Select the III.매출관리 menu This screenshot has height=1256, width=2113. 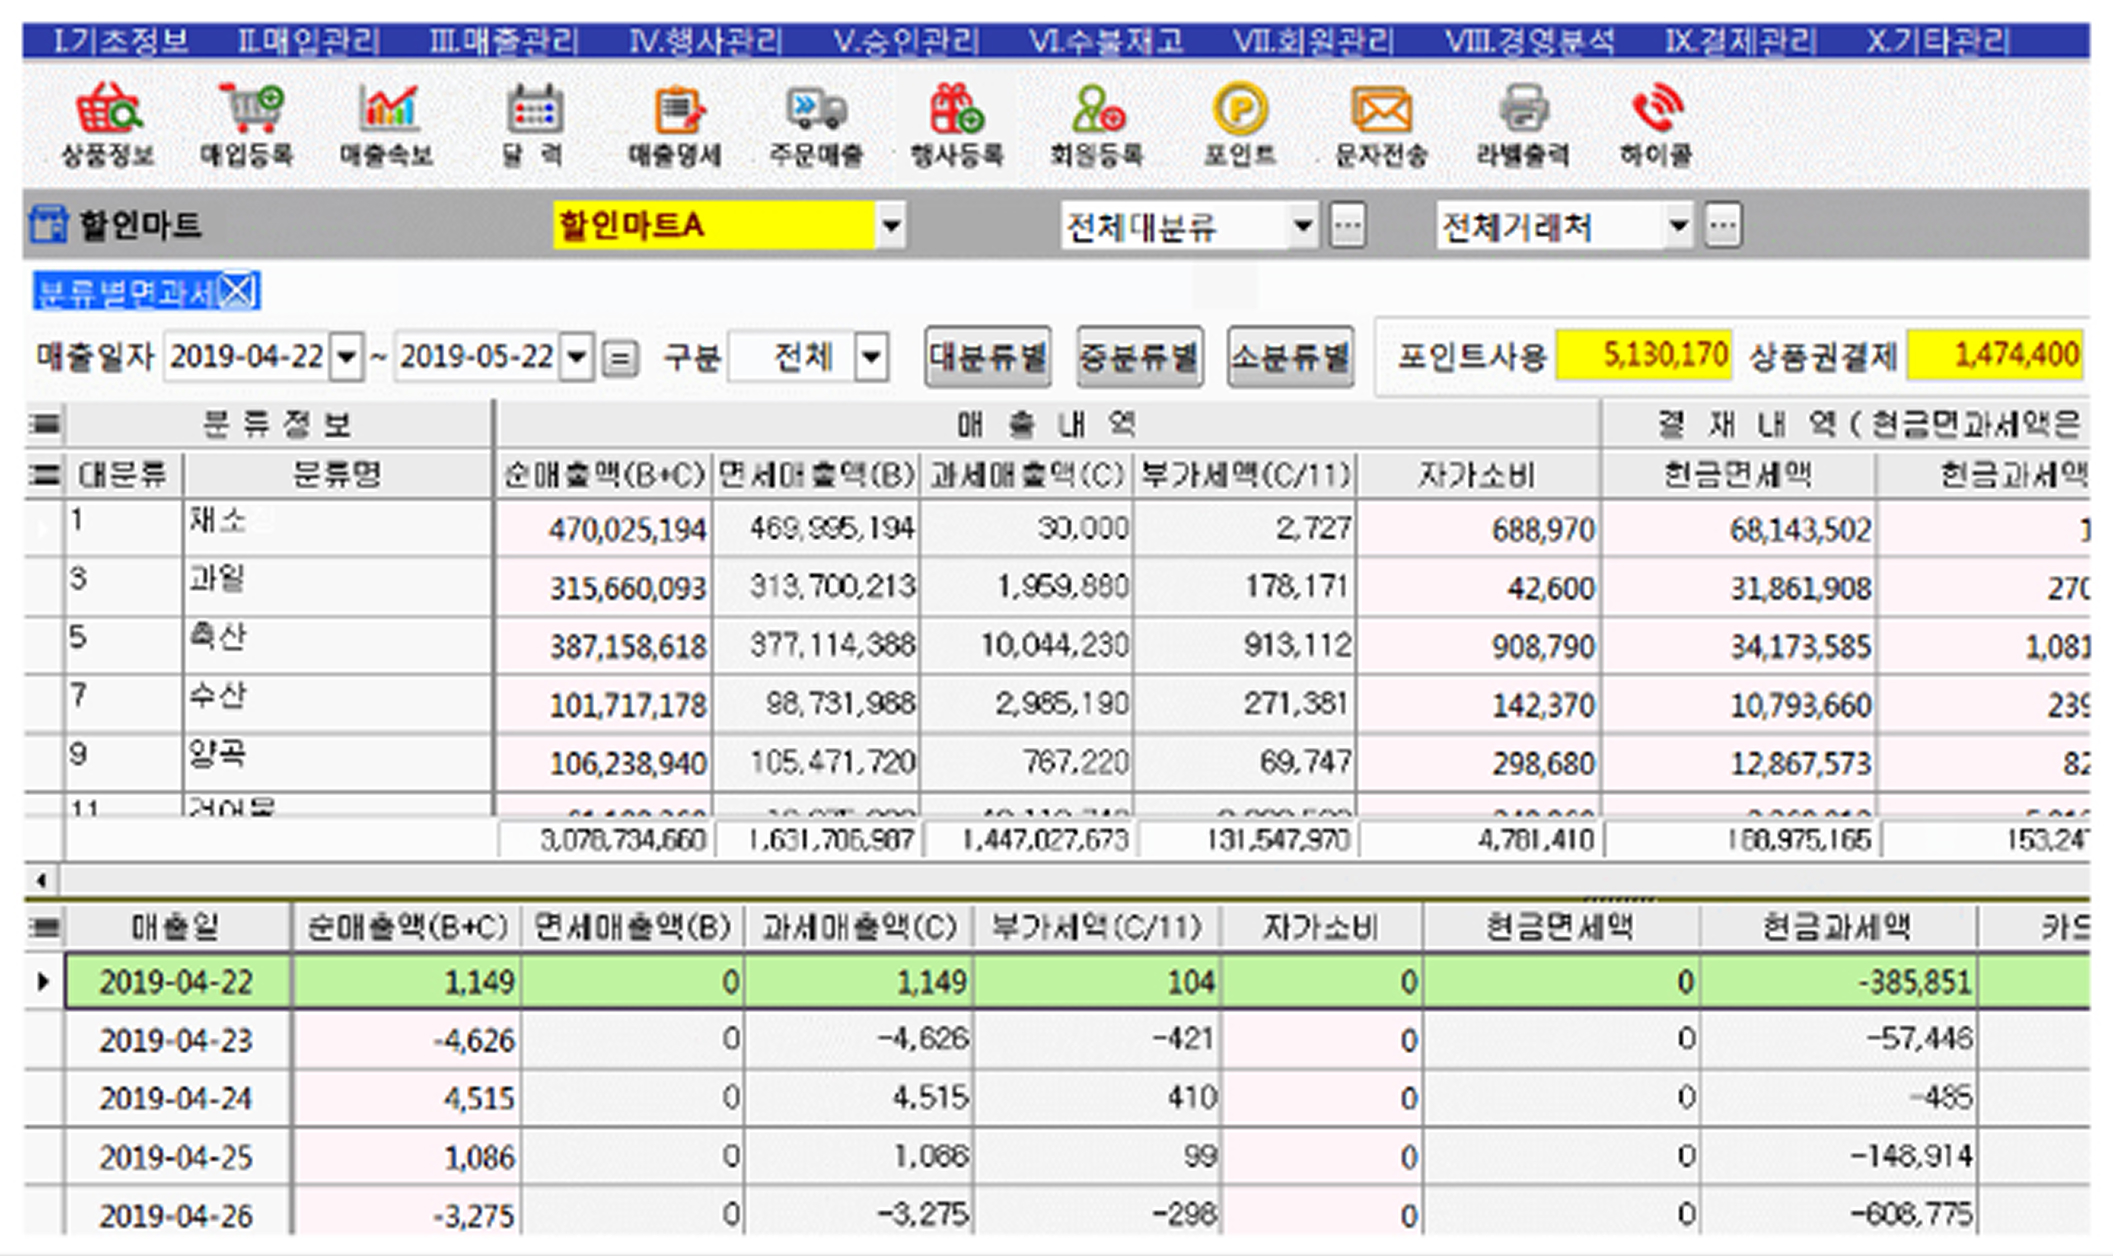(x=502, y=40)
